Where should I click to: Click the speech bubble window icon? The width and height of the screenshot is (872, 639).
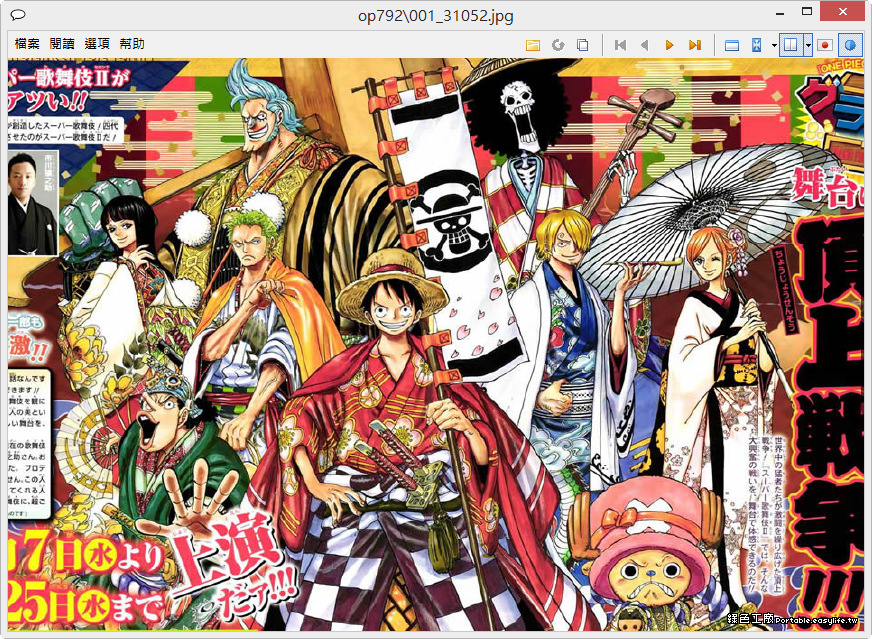point(18,15)
